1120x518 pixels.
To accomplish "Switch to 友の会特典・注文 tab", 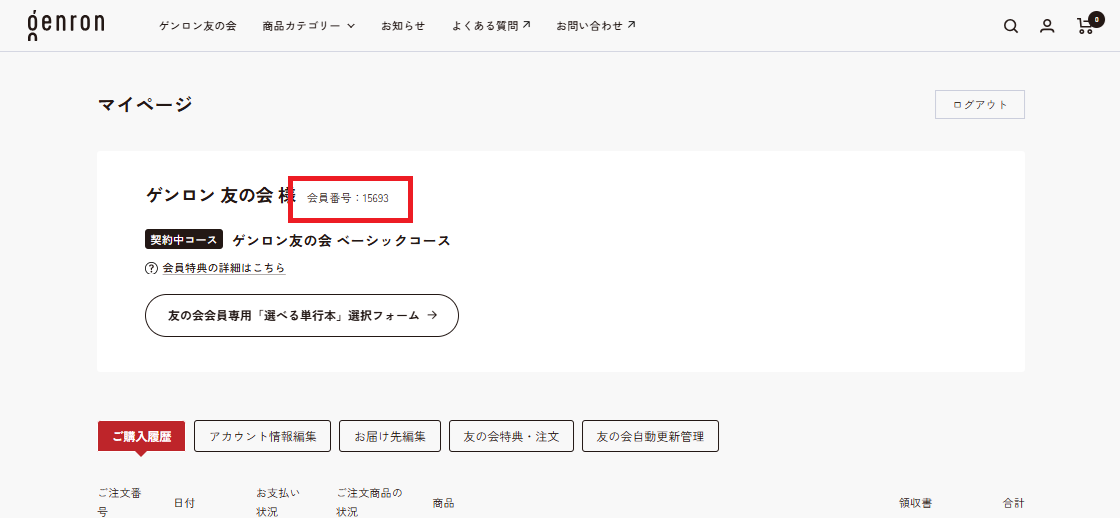I will [x=511, y=437].
